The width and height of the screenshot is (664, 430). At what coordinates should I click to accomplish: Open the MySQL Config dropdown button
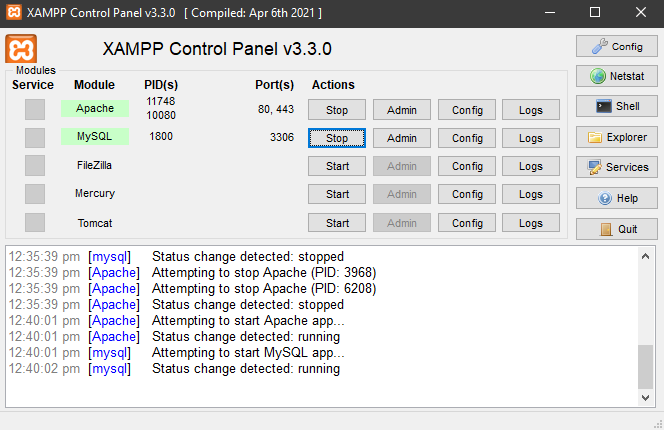pyautogui.click(x=467, y=138)
